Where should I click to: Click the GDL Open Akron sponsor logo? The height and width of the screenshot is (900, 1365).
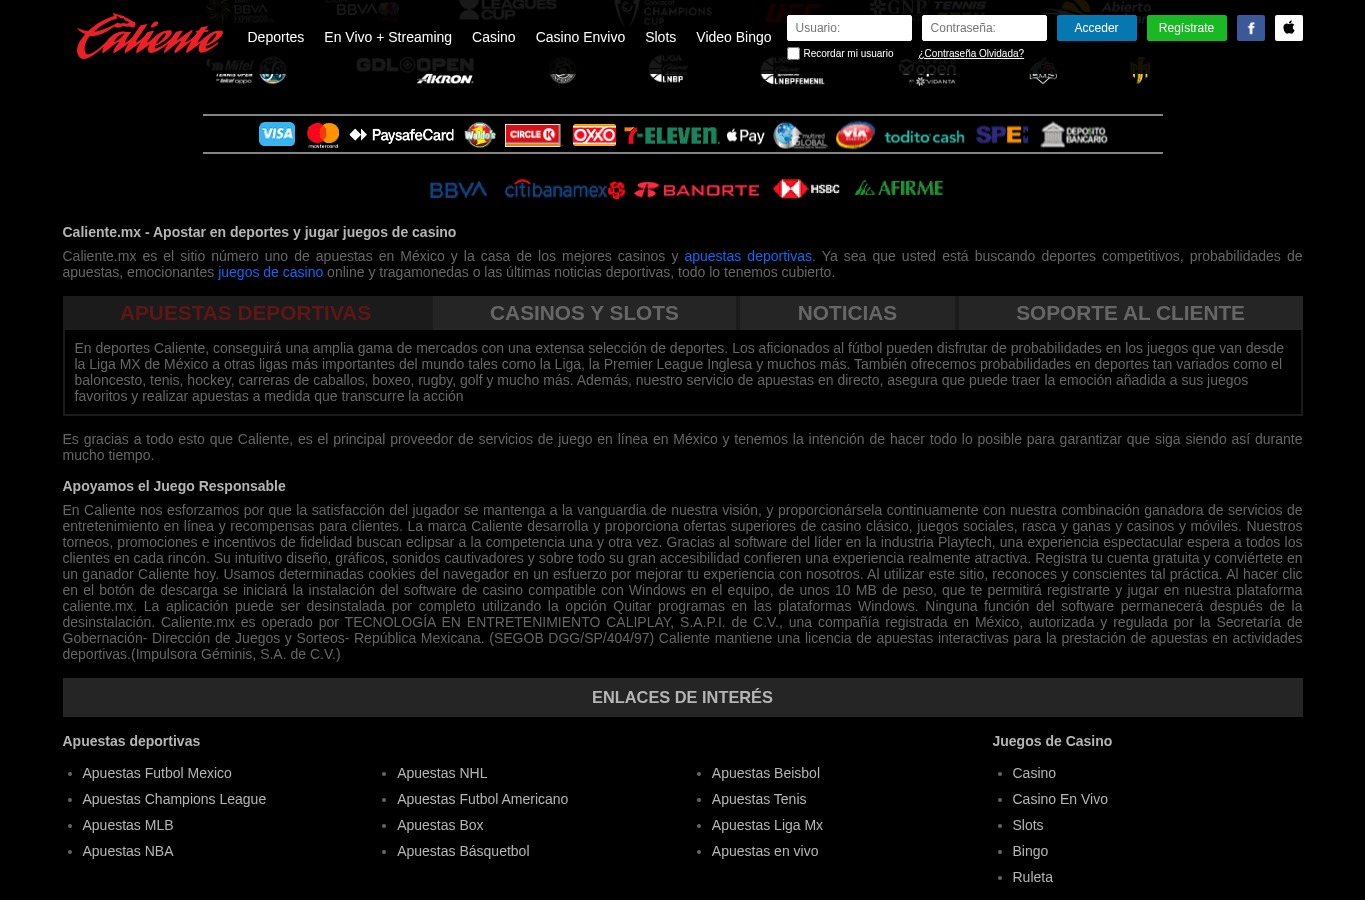tap(415, 70)
